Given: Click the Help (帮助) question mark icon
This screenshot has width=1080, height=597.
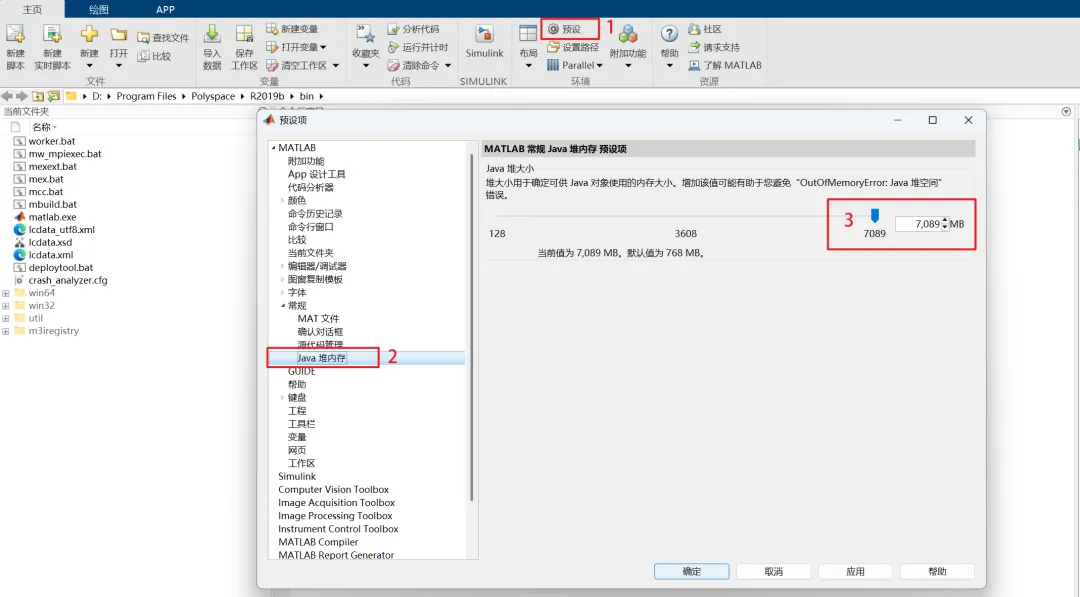Looking at the screenshot, I should coord(669,34).
